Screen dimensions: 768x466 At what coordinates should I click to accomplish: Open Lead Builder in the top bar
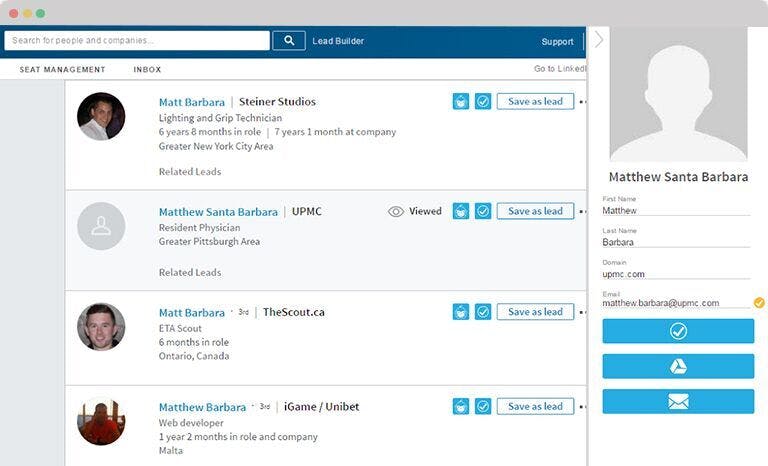point(338,41)
